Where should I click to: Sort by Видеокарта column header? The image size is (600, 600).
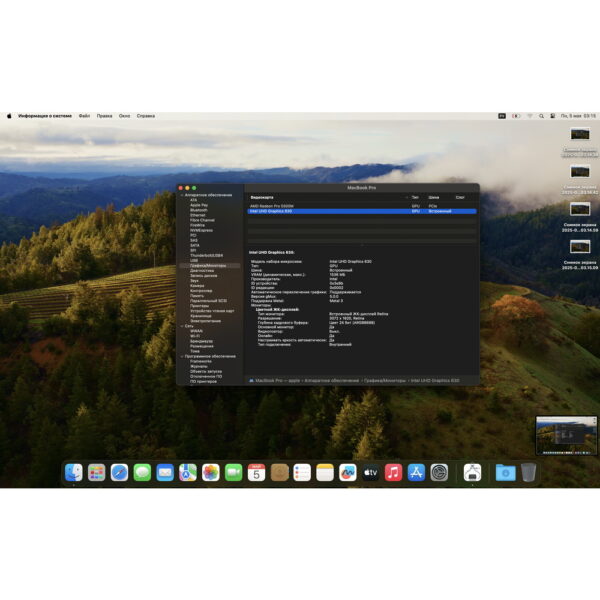[262, 197]
